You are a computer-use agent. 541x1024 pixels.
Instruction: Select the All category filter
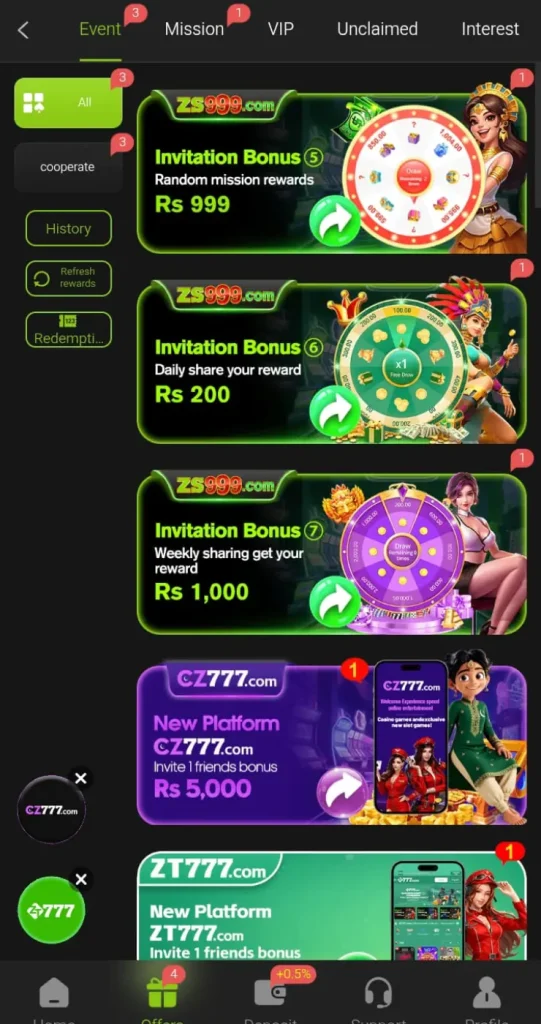point(68,103)
